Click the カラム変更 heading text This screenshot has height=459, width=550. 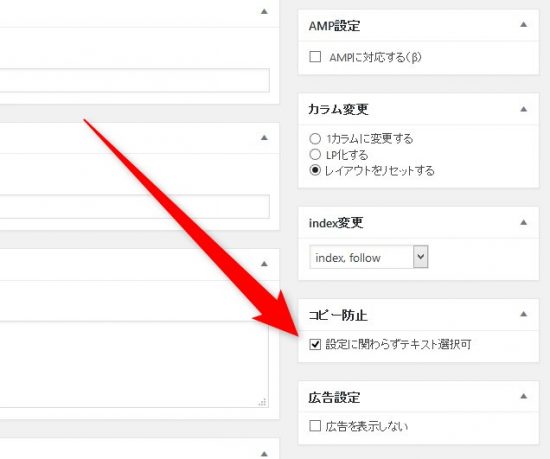coord(338,109)
